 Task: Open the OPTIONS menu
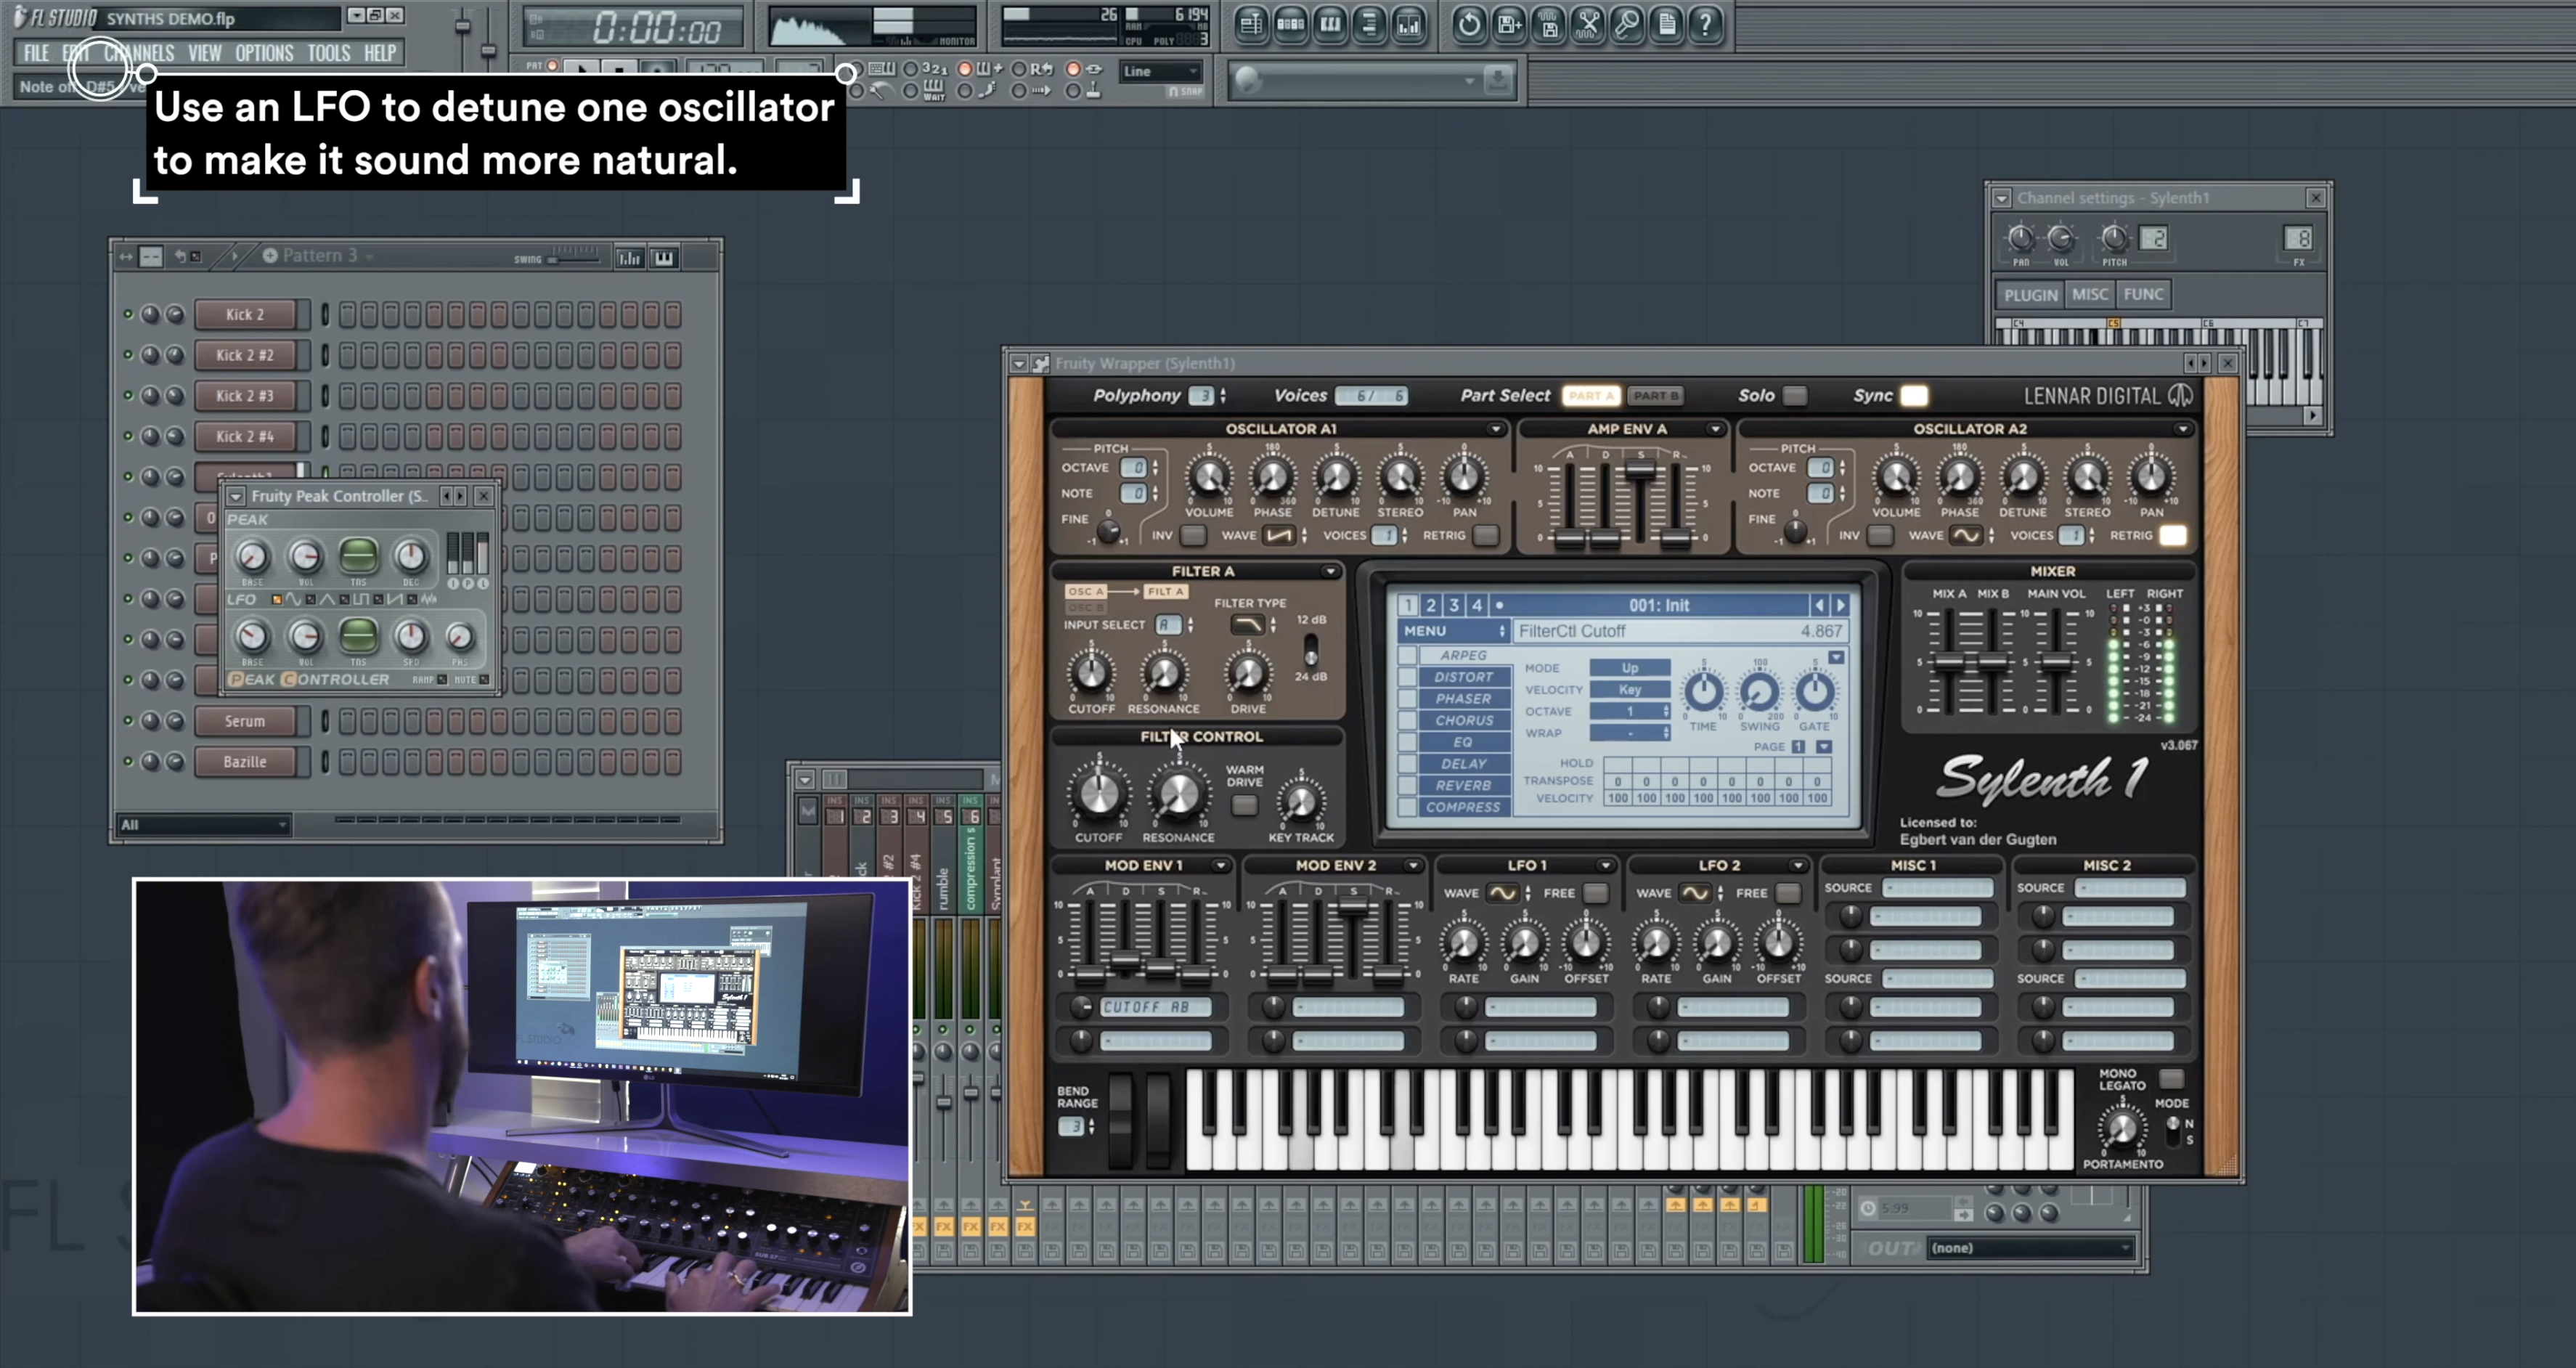[x=264, y=53]
